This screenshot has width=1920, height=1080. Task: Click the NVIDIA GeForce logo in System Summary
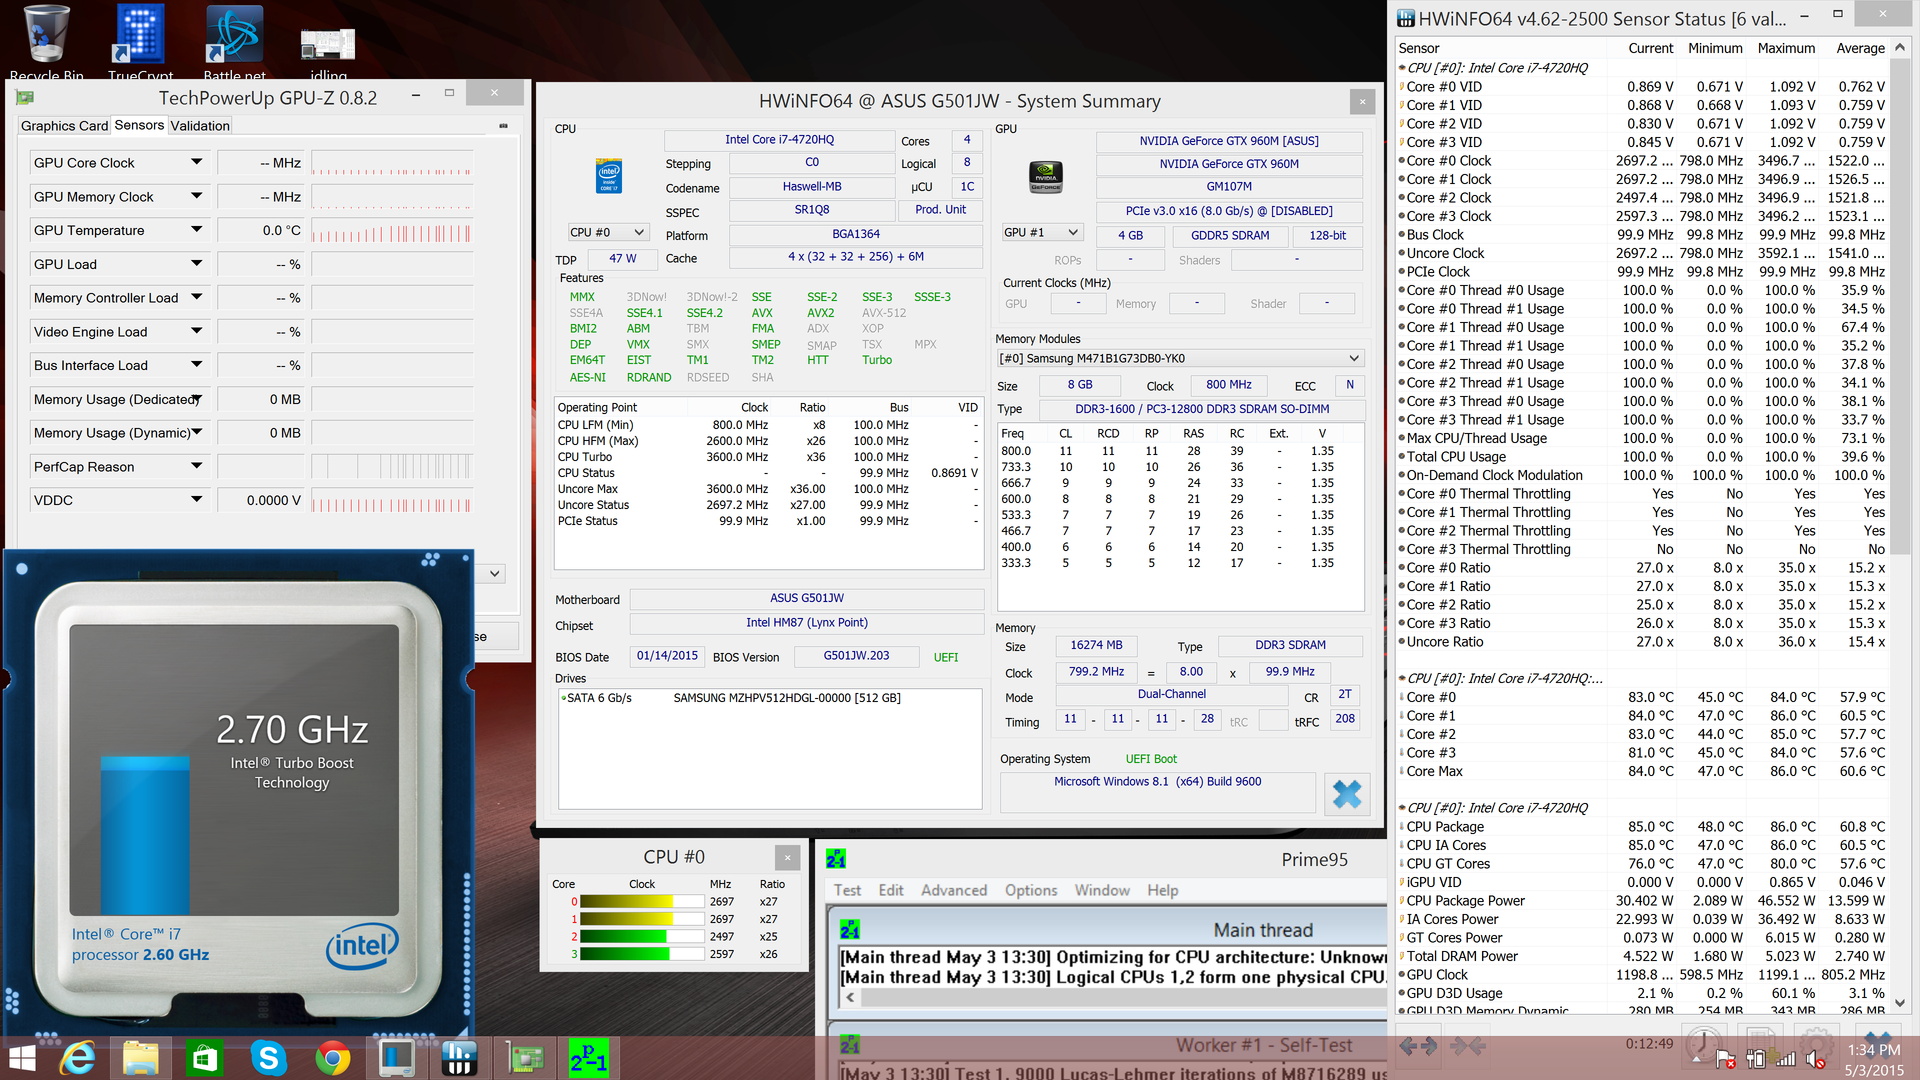pyautogui.click(x=1045, y=177)
